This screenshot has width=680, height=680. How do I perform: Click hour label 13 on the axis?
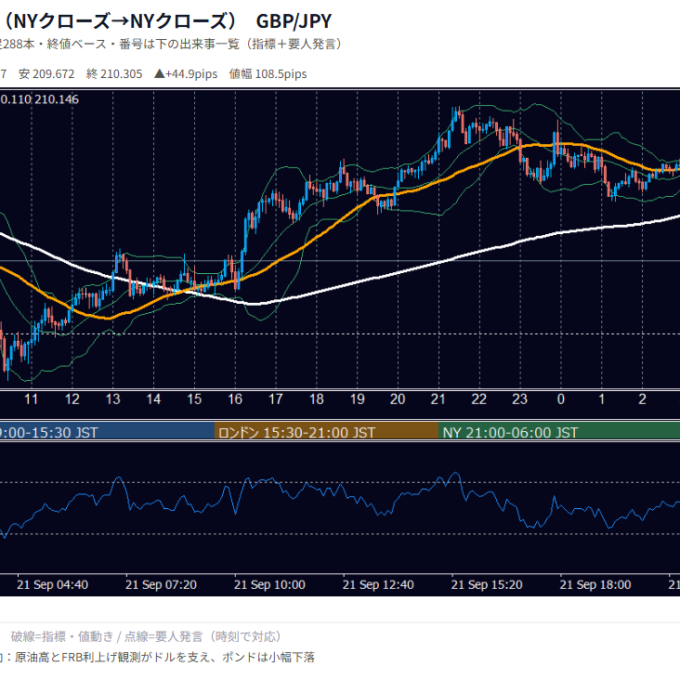click(113, 399)
